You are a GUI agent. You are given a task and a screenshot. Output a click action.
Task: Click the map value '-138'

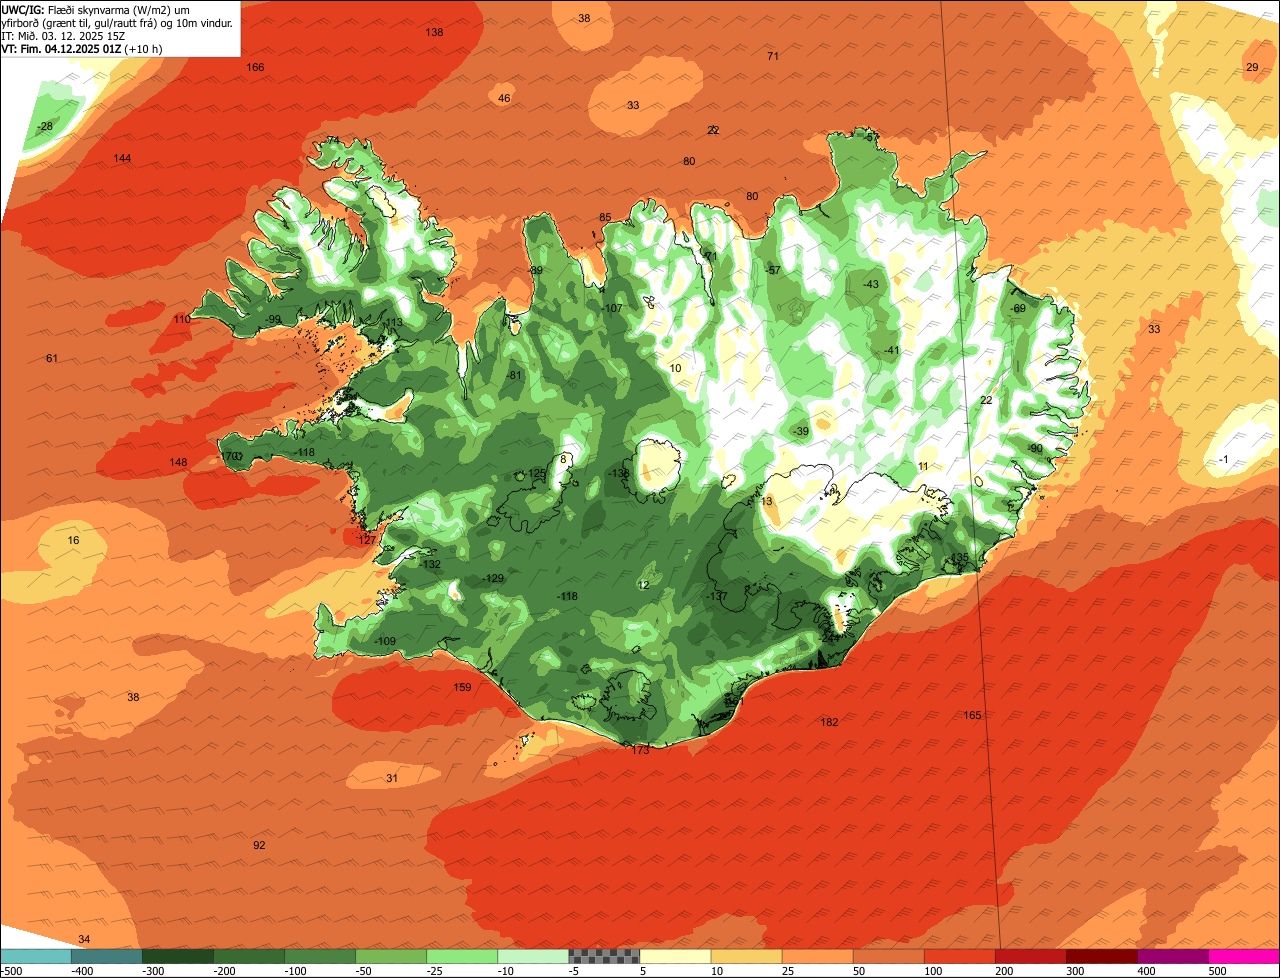[620, 473]
